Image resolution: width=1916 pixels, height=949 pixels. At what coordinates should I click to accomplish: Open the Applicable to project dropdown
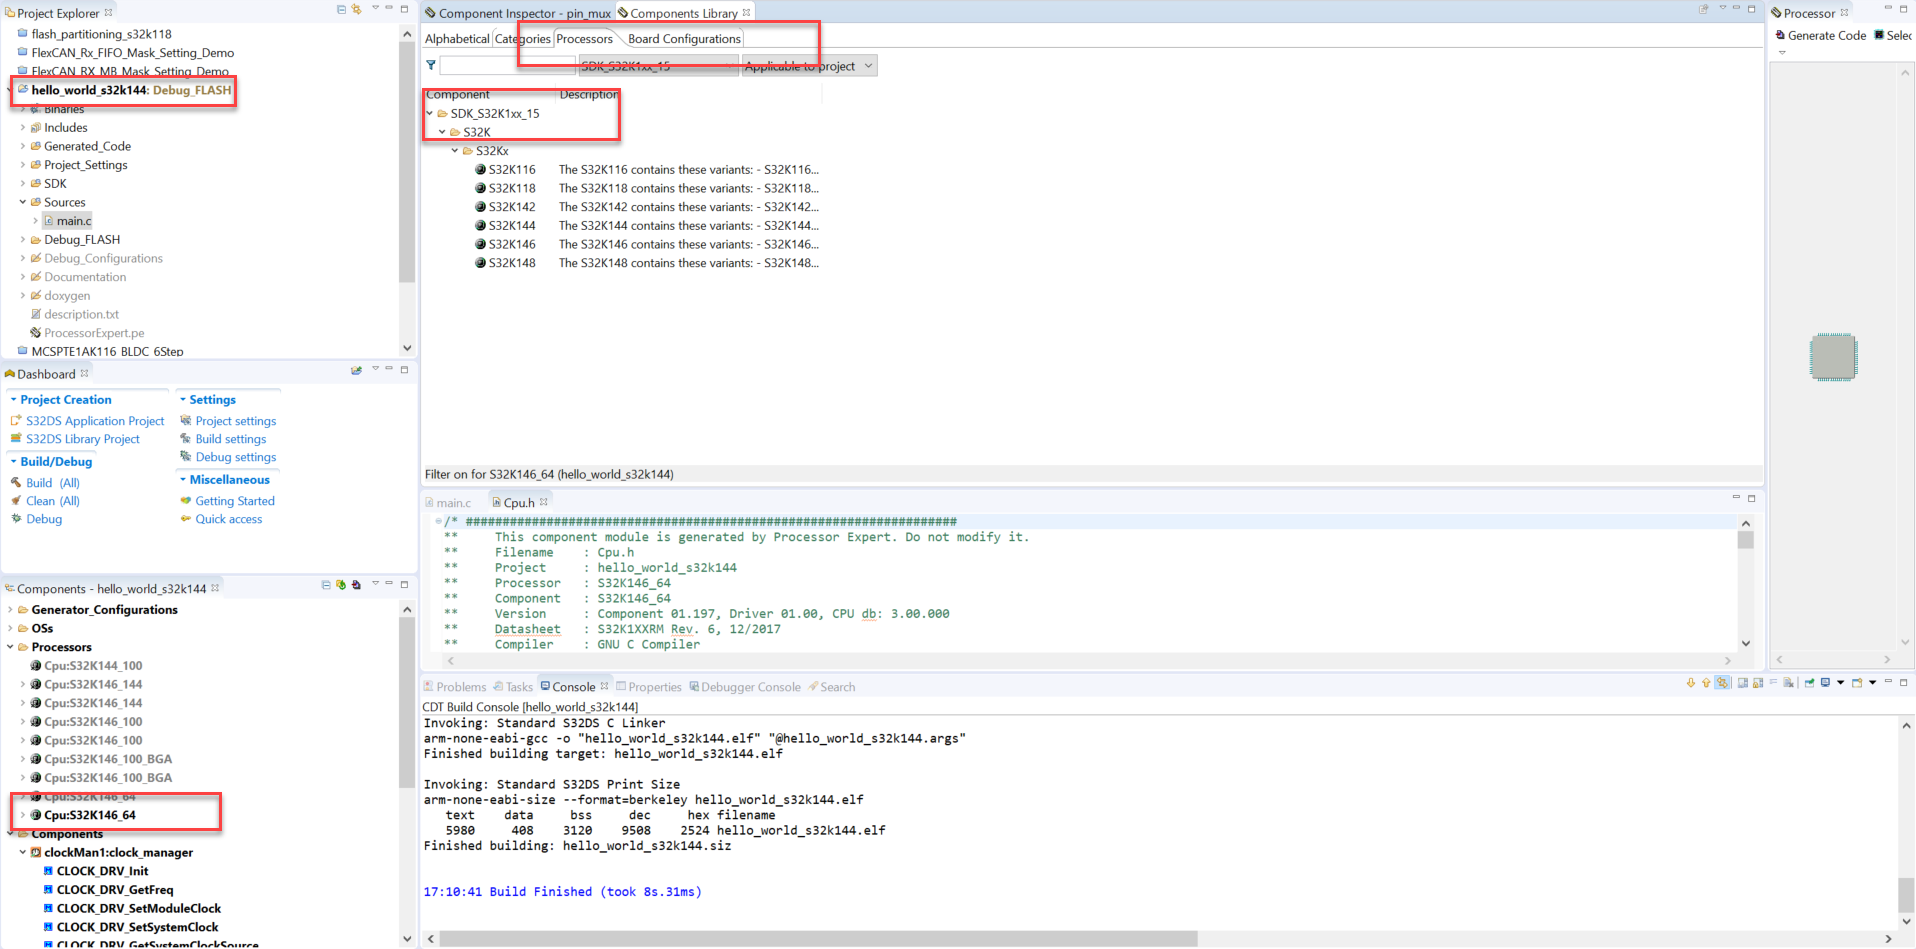[867, 65]
